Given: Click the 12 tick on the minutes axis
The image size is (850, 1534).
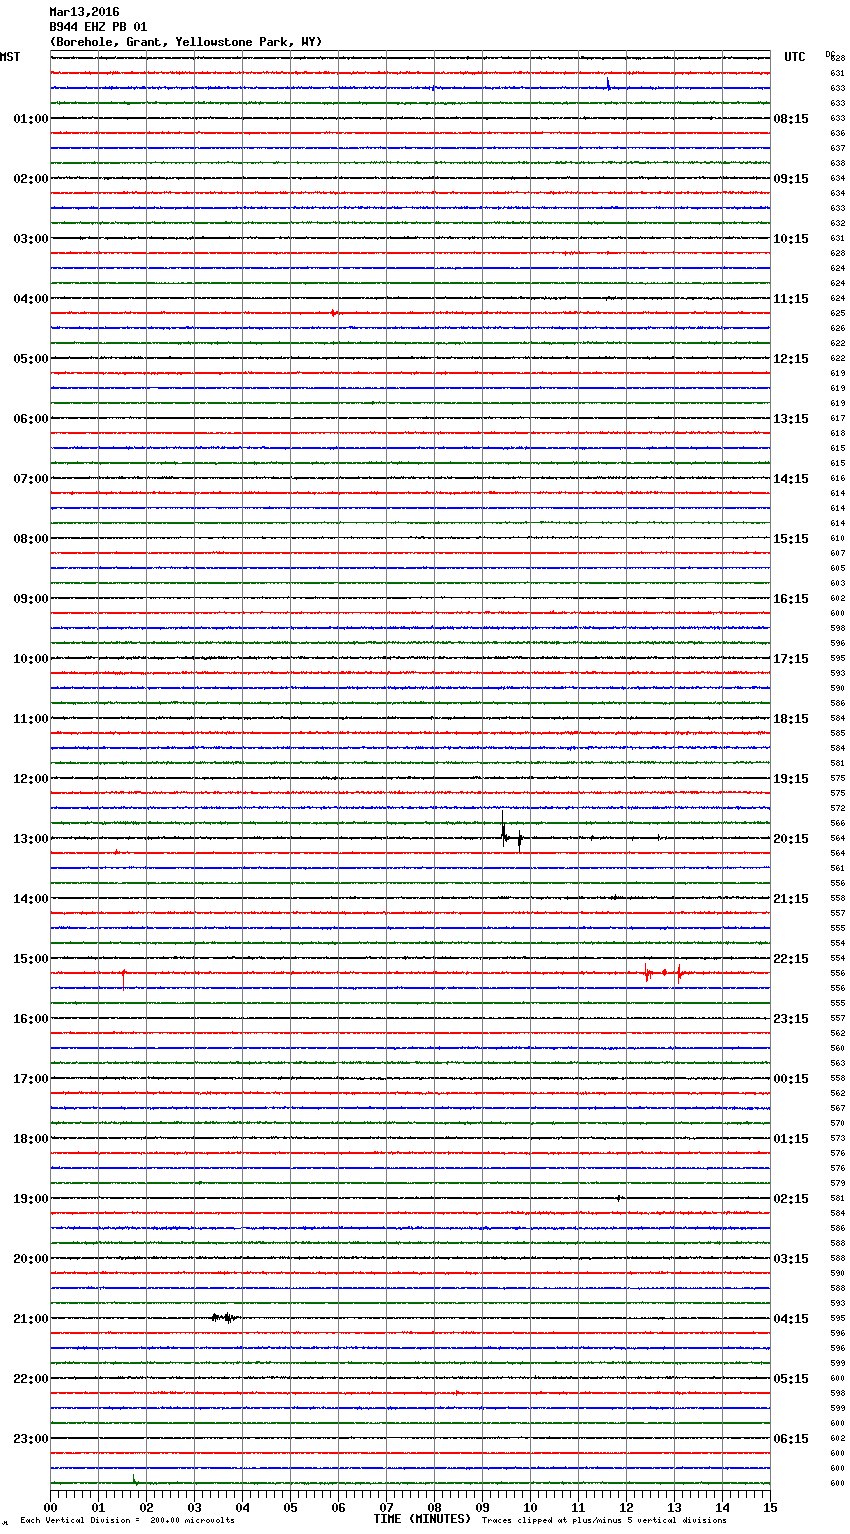Looking at the screenshot, I should [627, 1507].
